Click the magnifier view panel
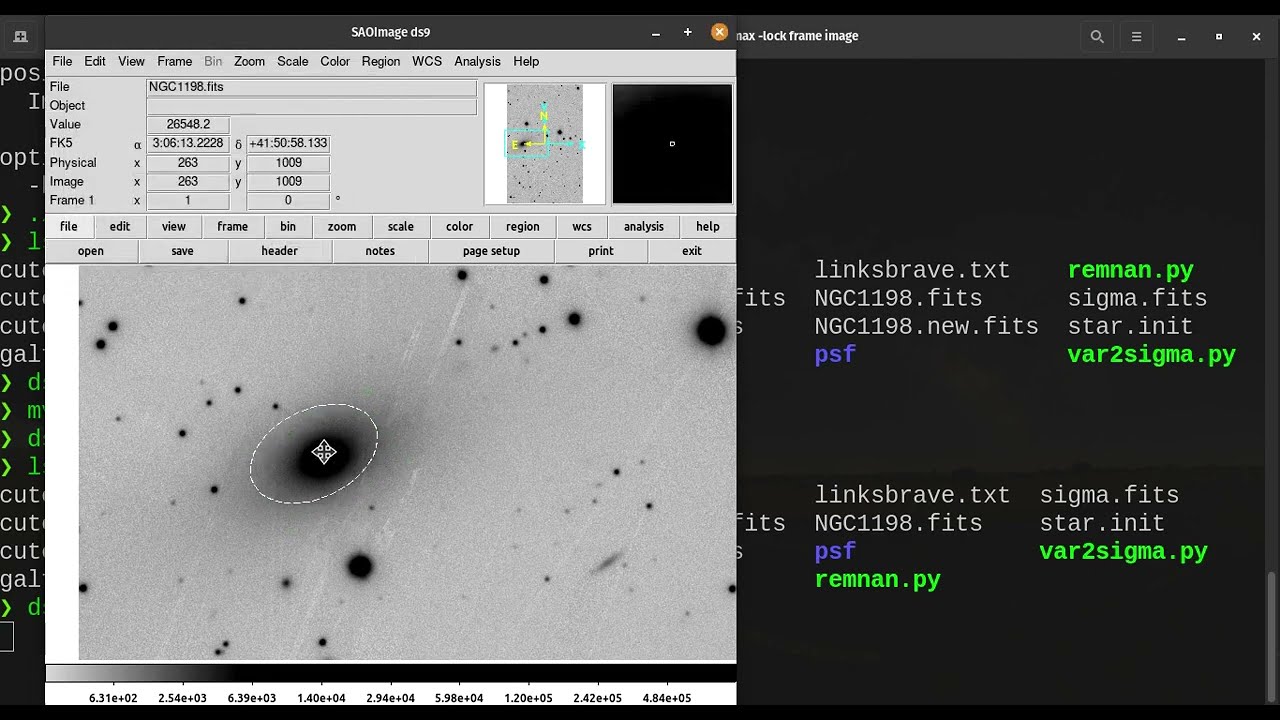 pos(672,144)
